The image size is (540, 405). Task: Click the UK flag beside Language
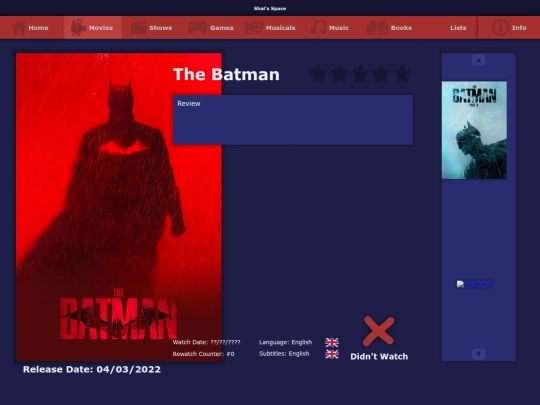coord(332,342)
